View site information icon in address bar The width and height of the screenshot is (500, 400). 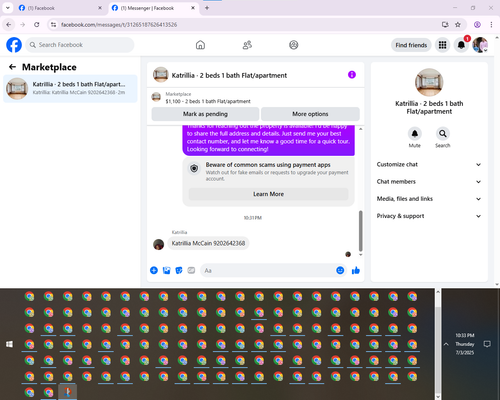pyautogui.click(x=53, y=24)
